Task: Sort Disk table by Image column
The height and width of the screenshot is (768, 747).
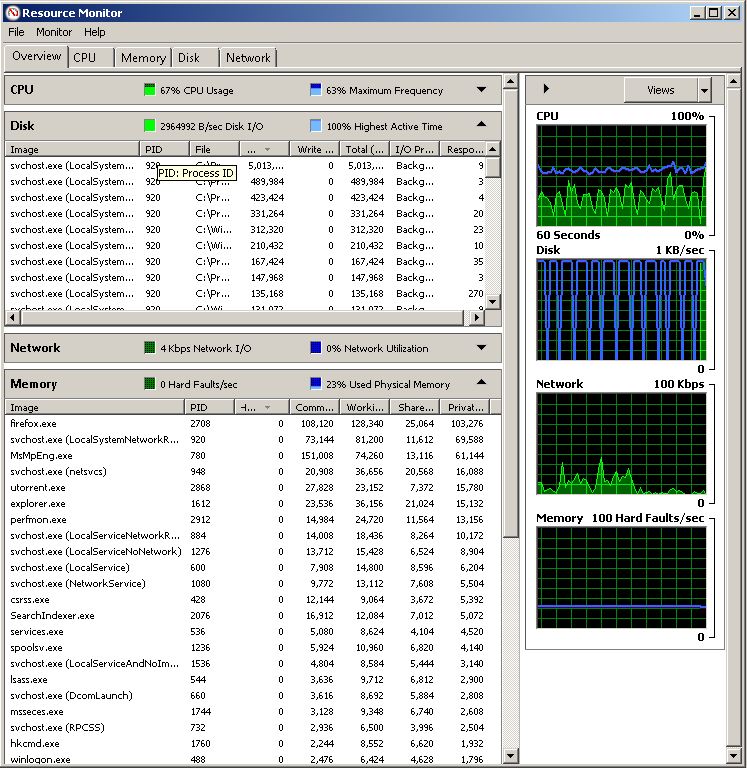Action: 72,149
